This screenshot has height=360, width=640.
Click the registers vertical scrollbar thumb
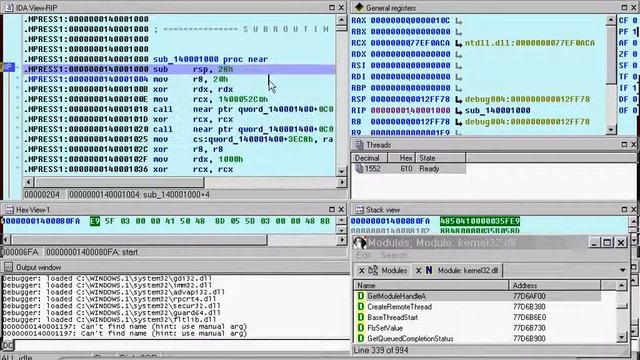coord(611,54)
